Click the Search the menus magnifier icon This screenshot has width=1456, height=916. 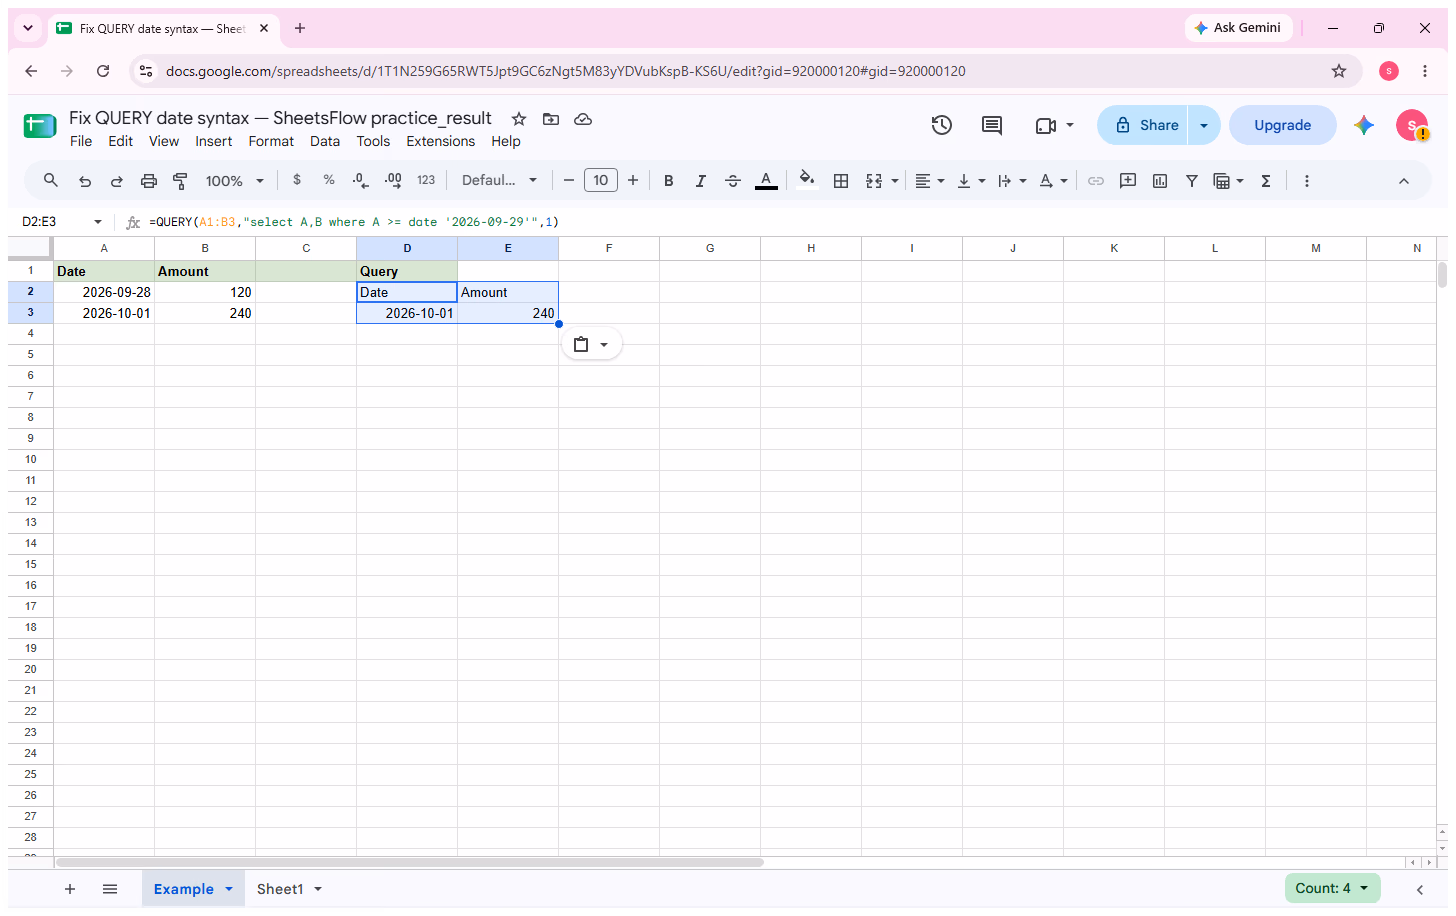[51, 180]
